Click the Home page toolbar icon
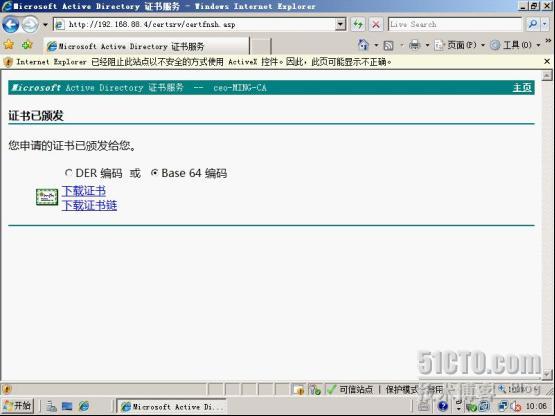This screenshot has width=555, height=416. 364,45
